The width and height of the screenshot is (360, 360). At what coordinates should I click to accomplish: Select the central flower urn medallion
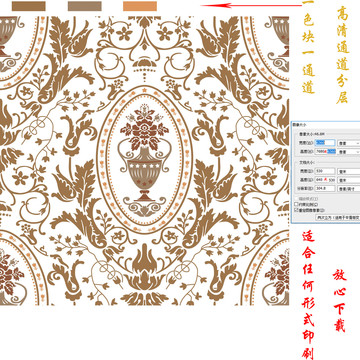(x=144, y=160)
